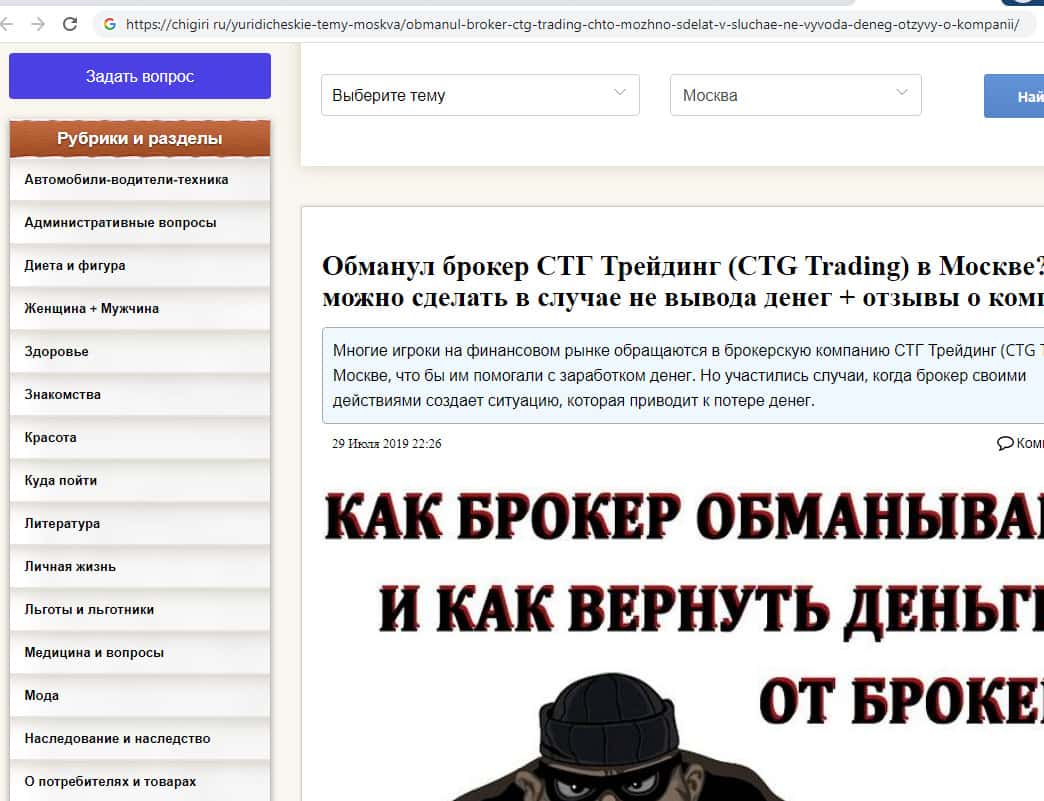Open the Автомобили-водители-техника category
Image resolution: width=1044 pixels, height=801 pixels.
pyautogui.click(x=140, y=179)
